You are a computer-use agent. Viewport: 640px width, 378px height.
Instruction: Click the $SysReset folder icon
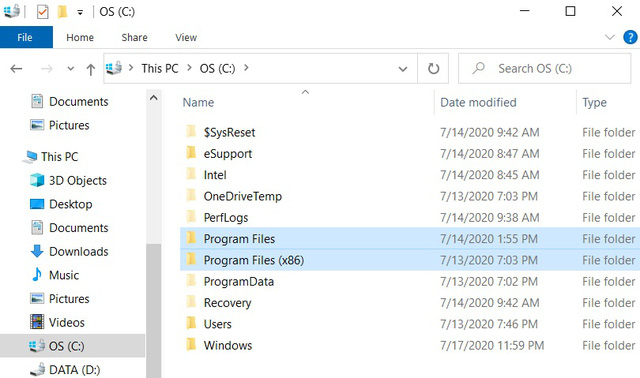(191, 131)
